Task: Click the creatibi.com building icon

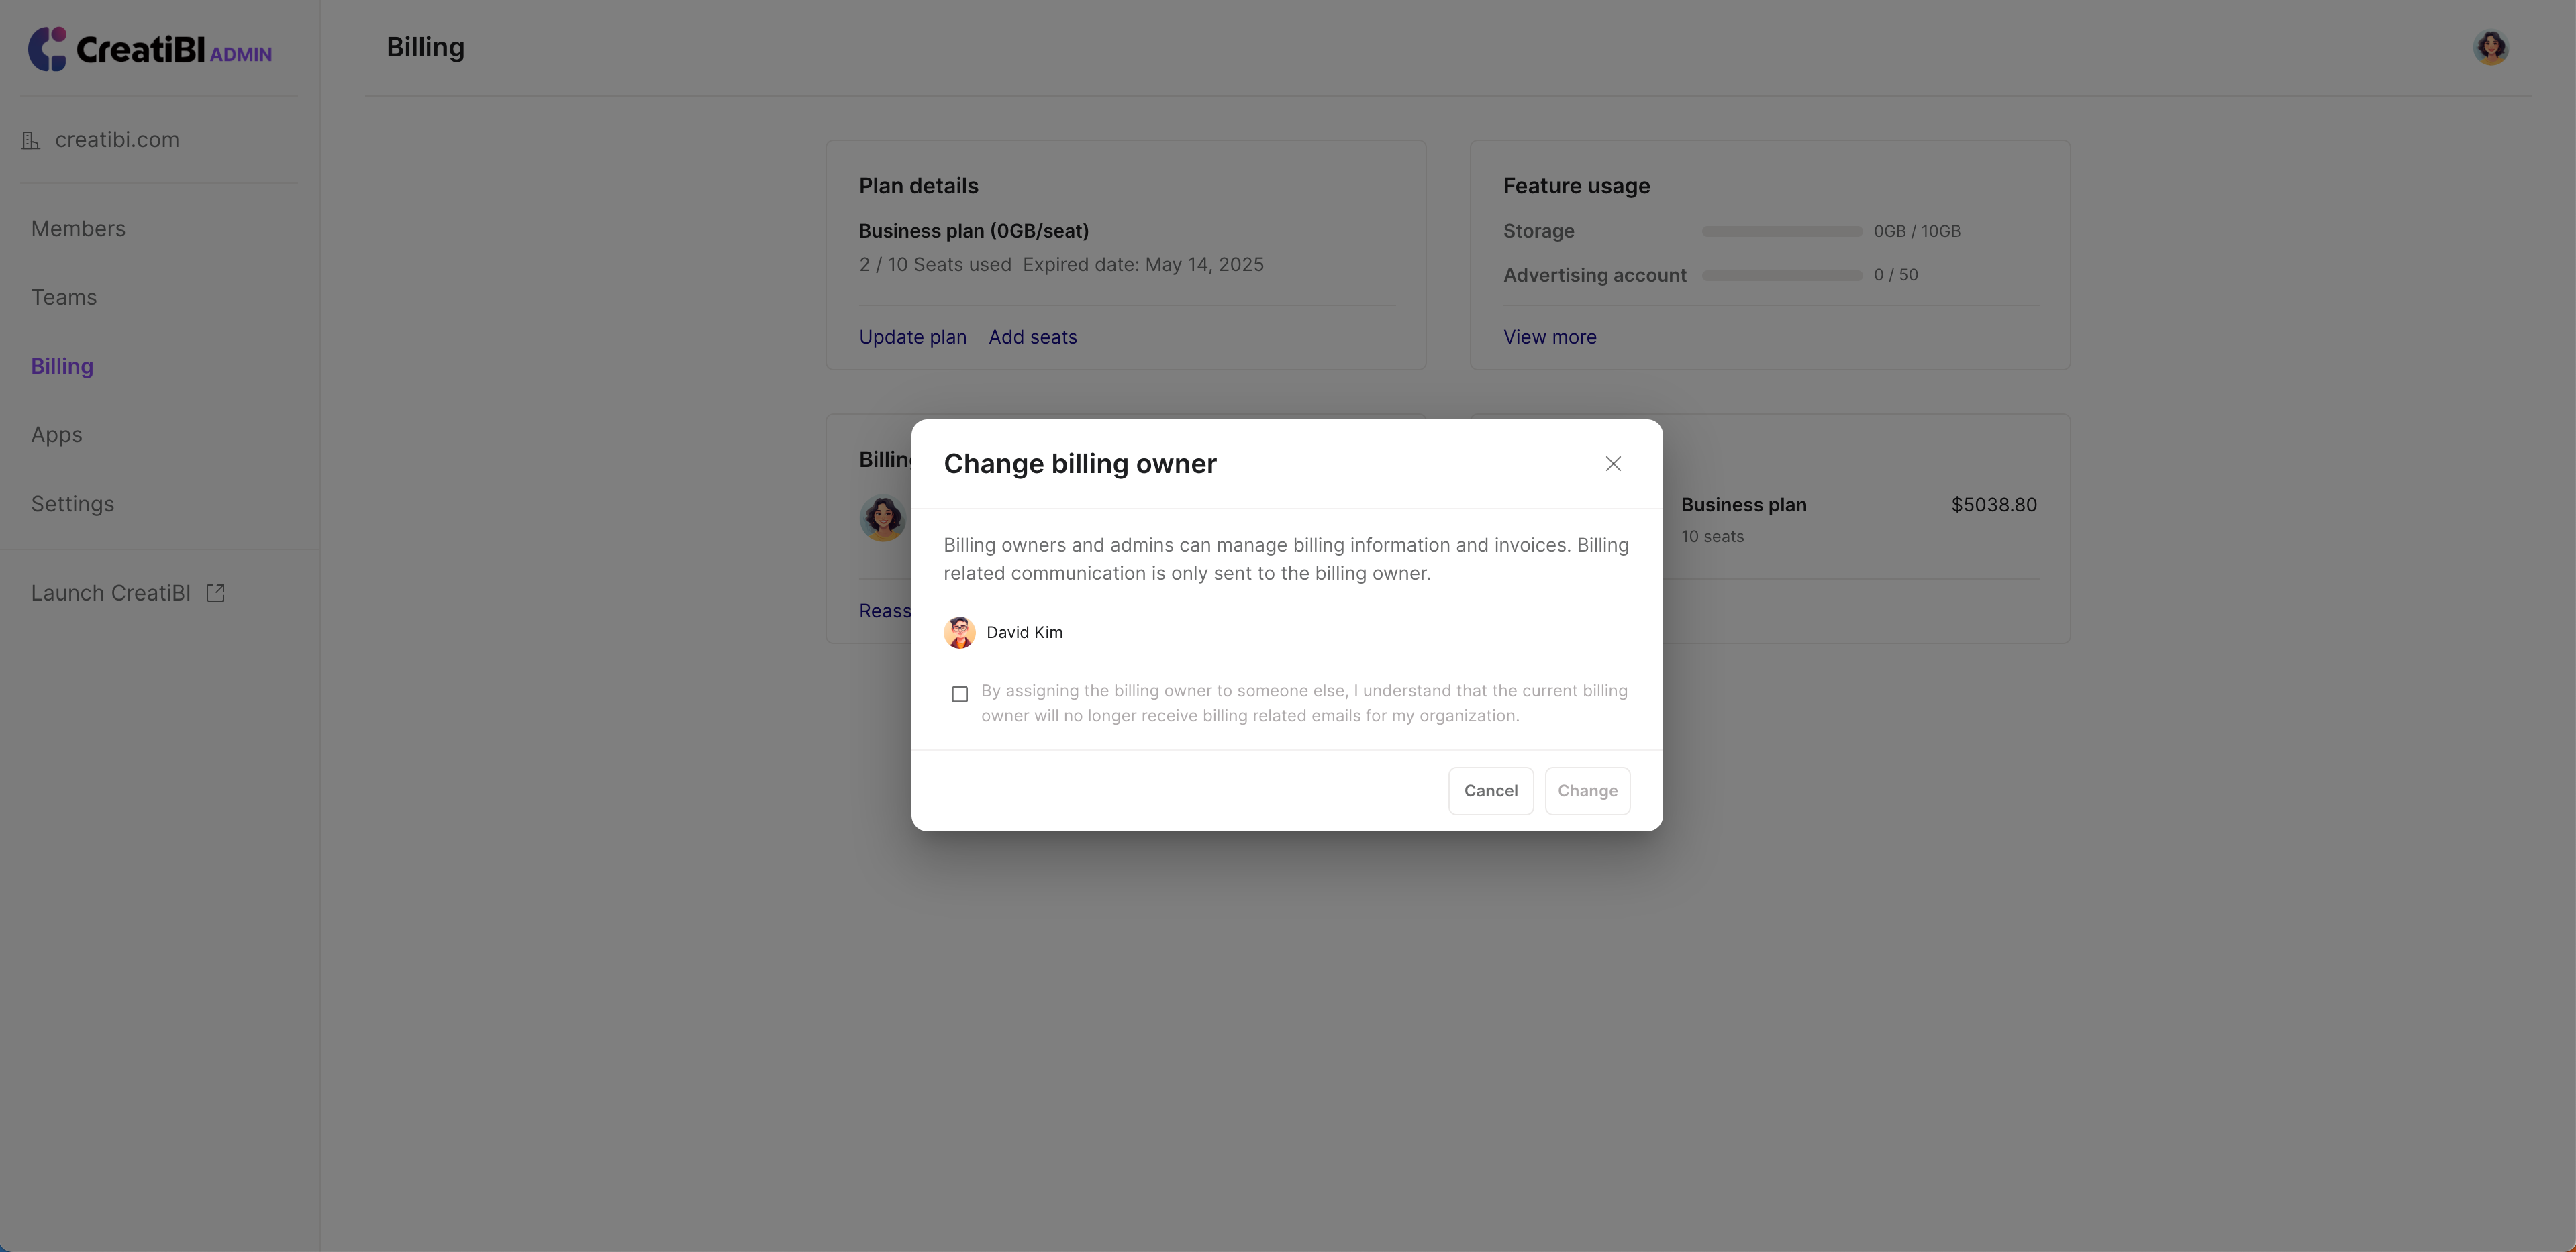Action: click(x=31, y=141)
